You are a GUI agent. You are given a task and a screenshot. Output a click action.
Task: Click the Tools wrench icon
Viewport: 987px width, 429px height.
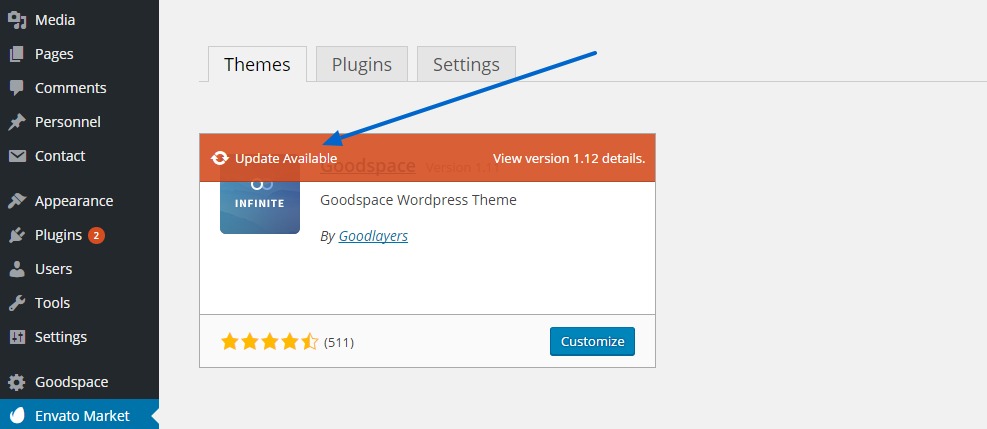click(x=17, y=303)
